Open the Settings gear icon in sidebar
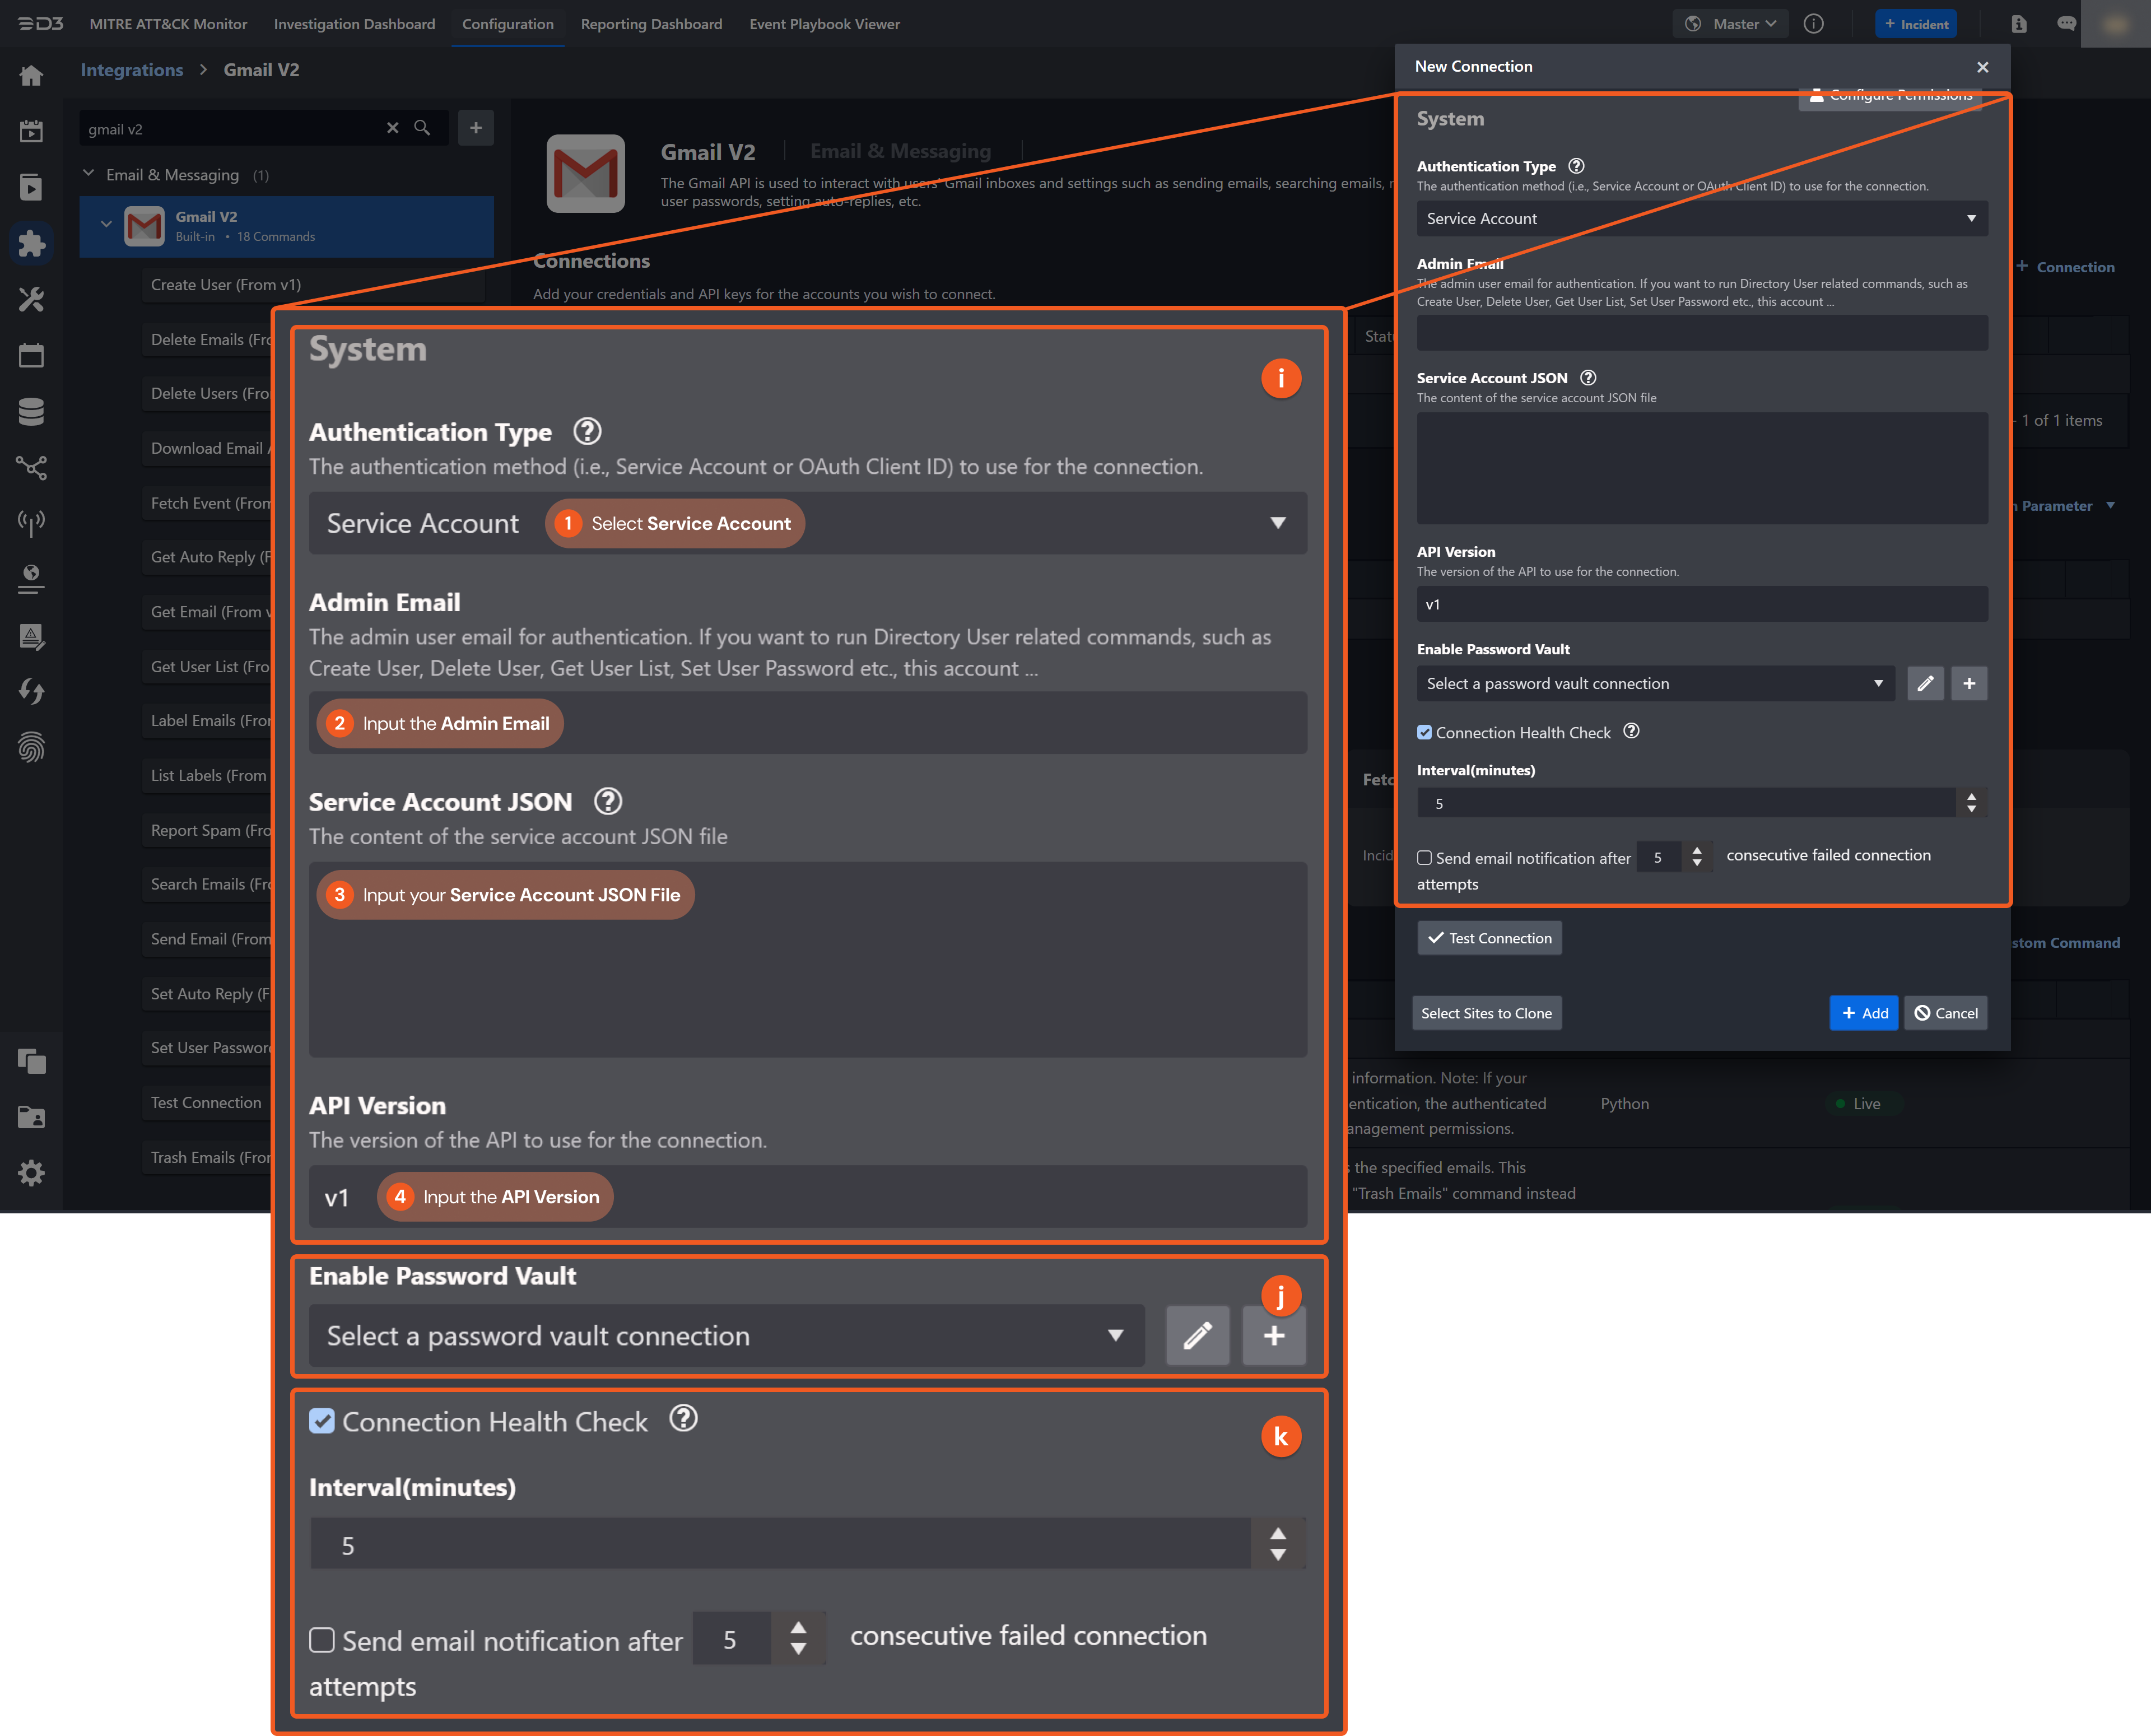The image size is (2151, 1736). pos(31,1173)
